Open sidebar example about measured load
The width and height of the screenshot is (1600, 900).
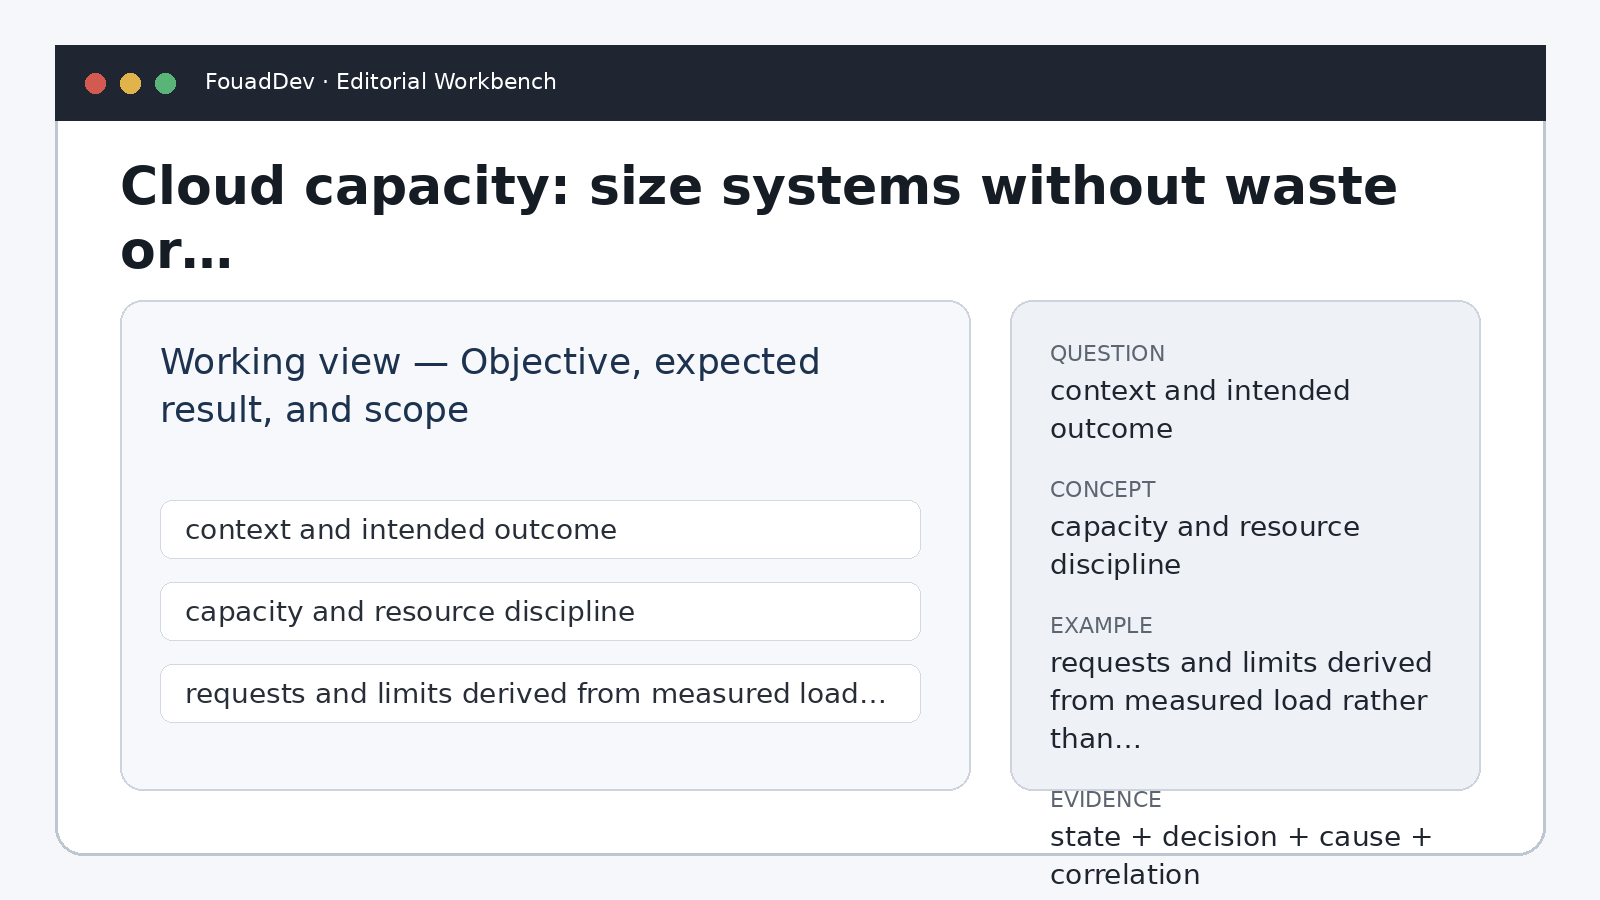(1241, 701)
